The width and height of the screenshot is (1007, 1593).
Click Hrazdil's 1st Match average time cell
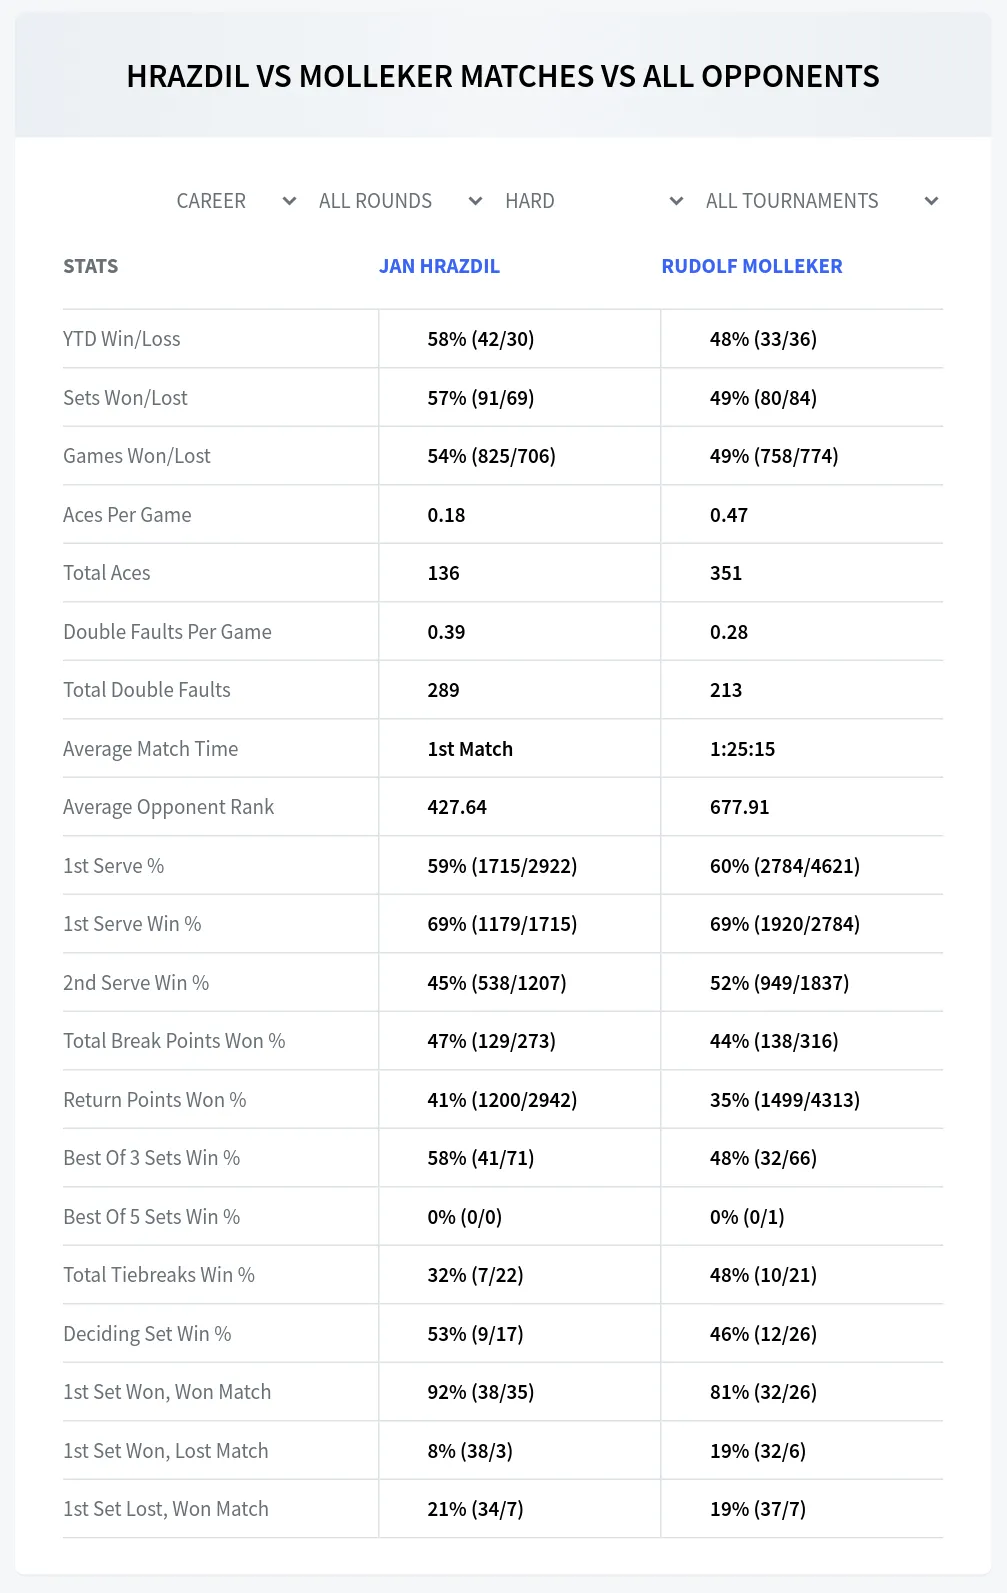click(x=470, y=749)
